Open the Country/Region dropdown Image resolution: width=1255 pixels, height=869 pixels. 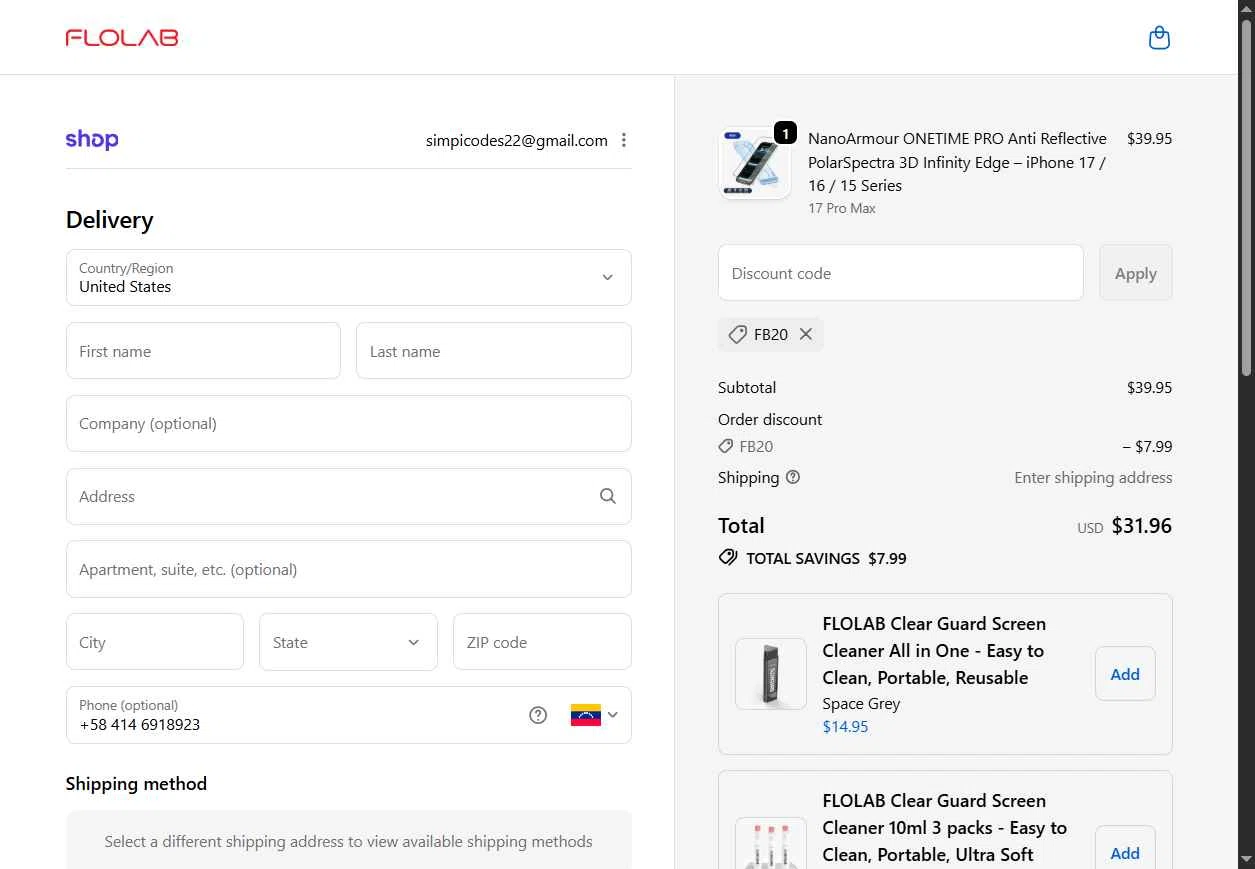(349, 277)
